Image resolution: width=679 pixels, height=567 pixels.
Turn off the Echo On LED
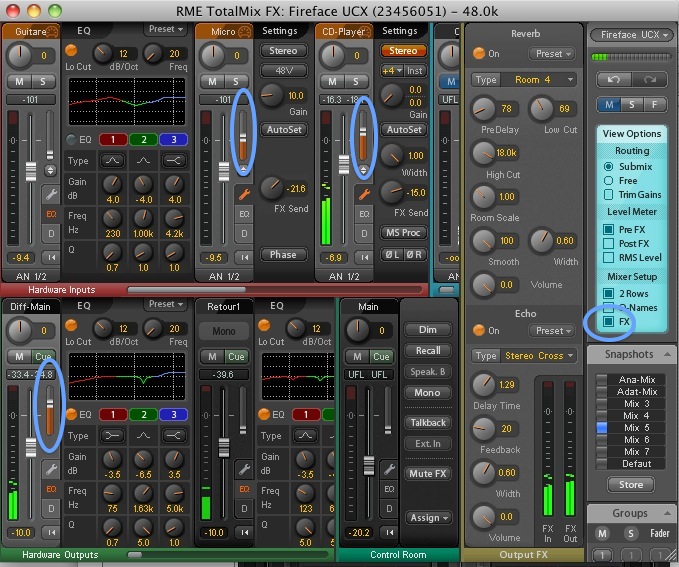pos(479,330)
